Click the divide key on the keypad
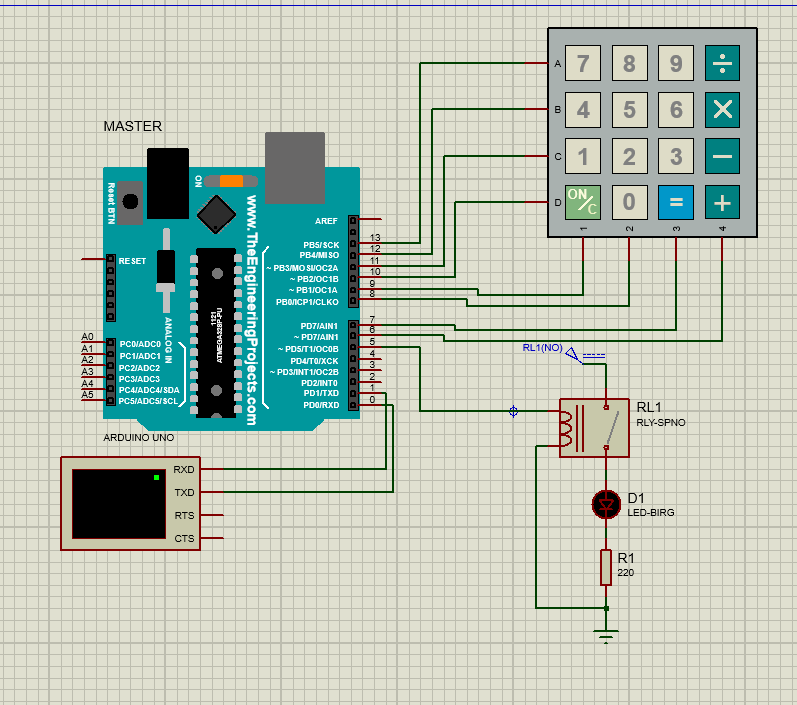The height and width of the screenshot is (705, 797). [722, 64]
